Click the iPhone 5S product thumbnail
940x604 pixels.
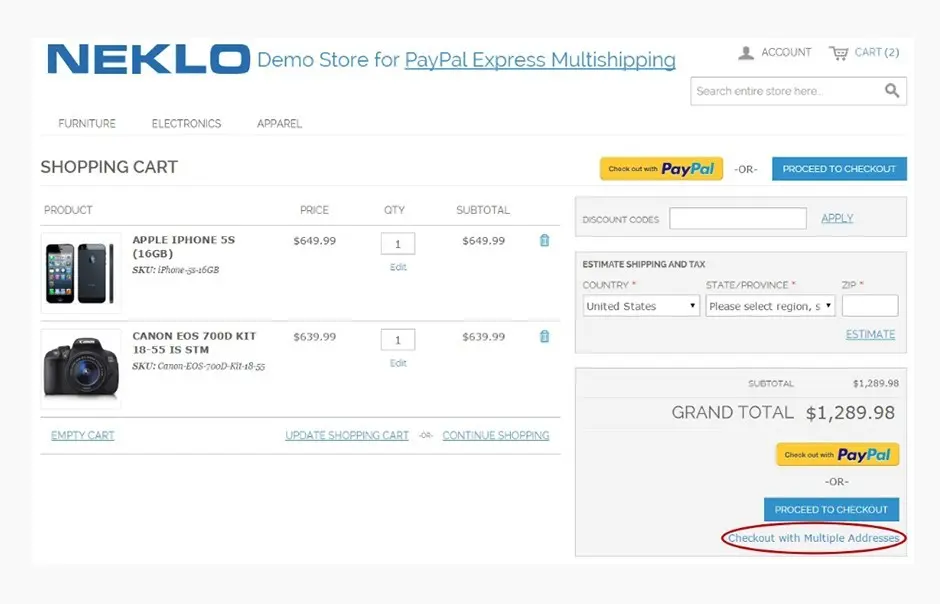click(81, 273)
